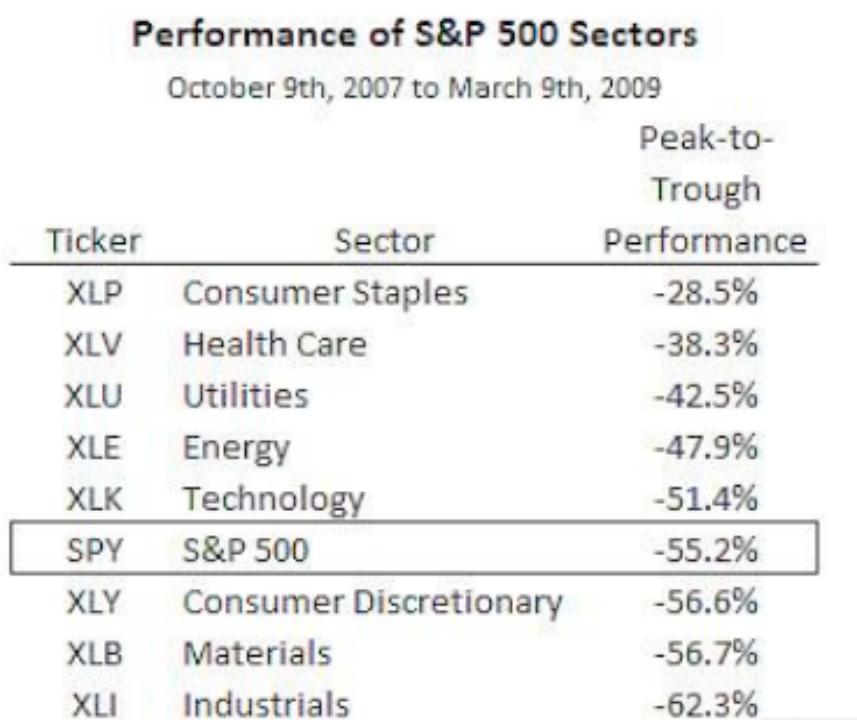This screenshot has width=857, height=720.
Task: Select the XLE ticker symbol
Action: [93, 447]
